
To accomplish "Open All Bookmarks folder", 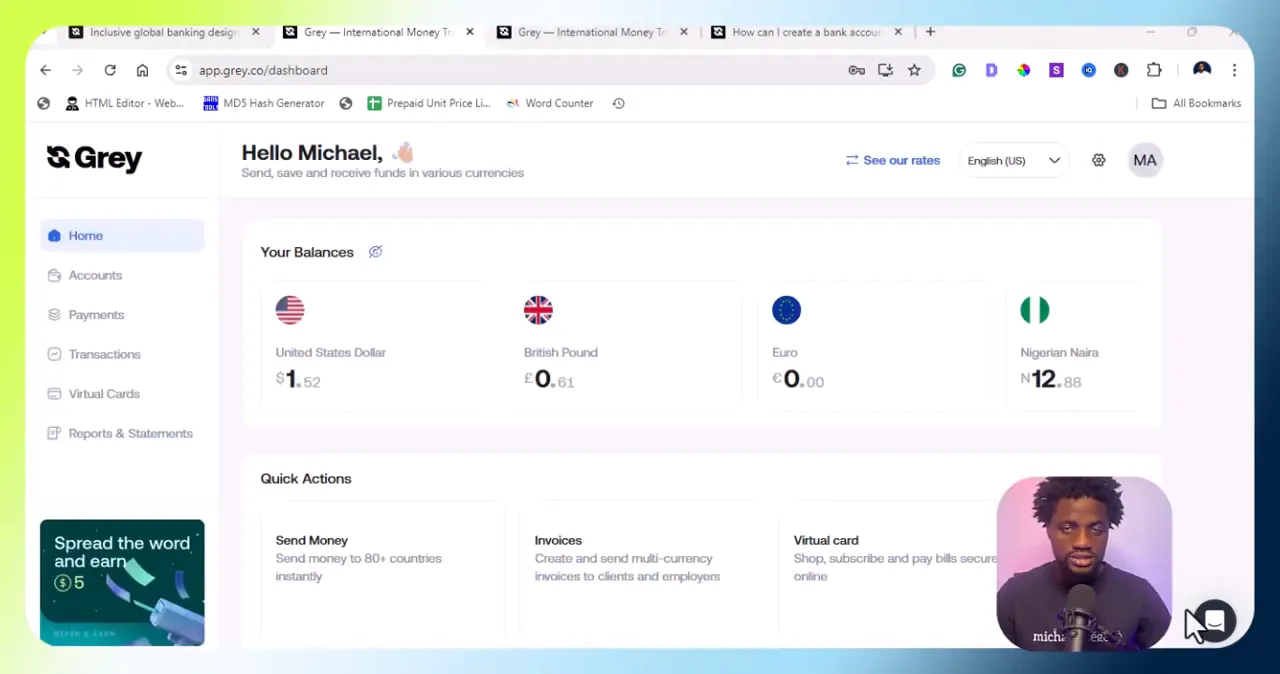I will (1196, 103).
